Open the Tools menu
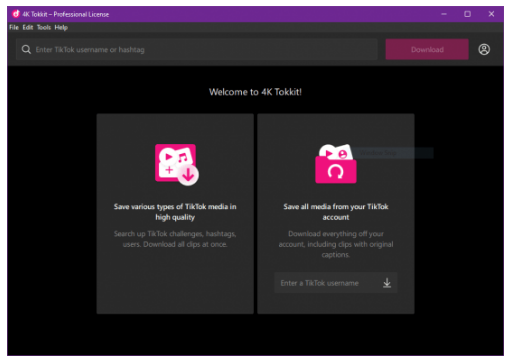 (44, 27)
